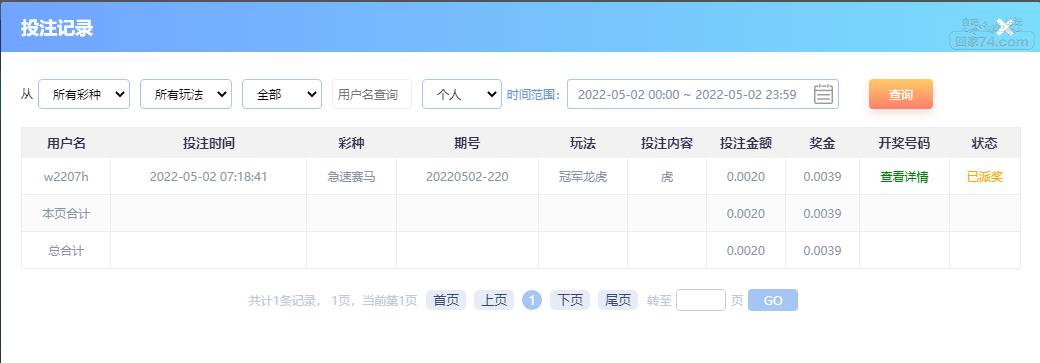This screenshot has width=1040, height=363.
Task: Open 查看详情 link for w2207h
Action: point(904,177)
